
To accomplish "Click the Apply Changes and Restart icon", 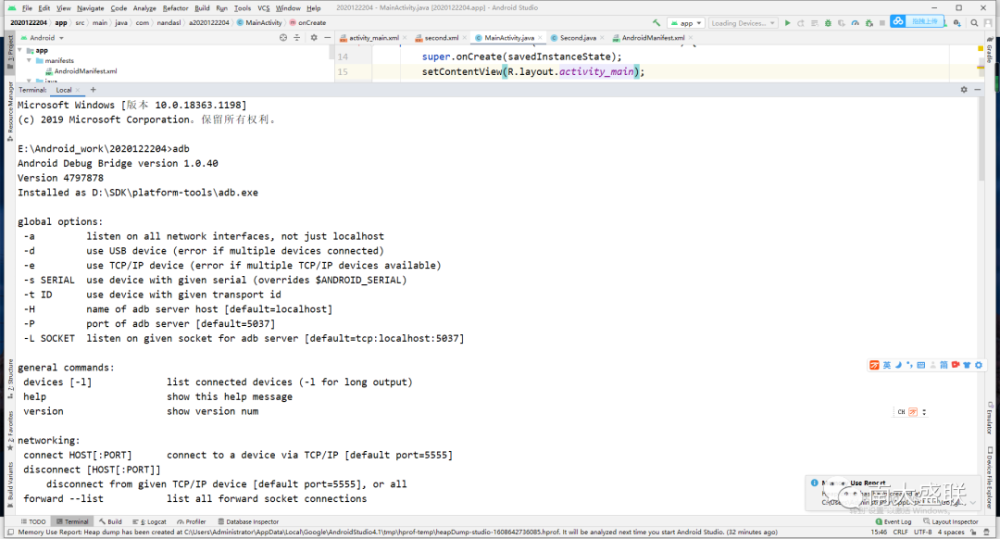I will 801,23.
